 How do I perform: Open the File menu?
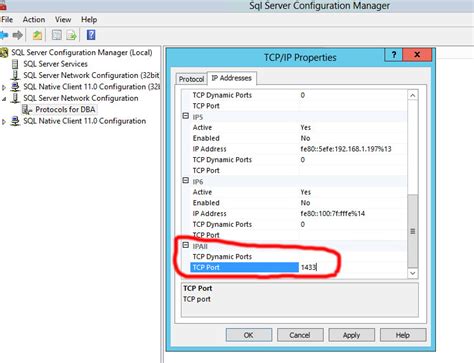point(7,20)
